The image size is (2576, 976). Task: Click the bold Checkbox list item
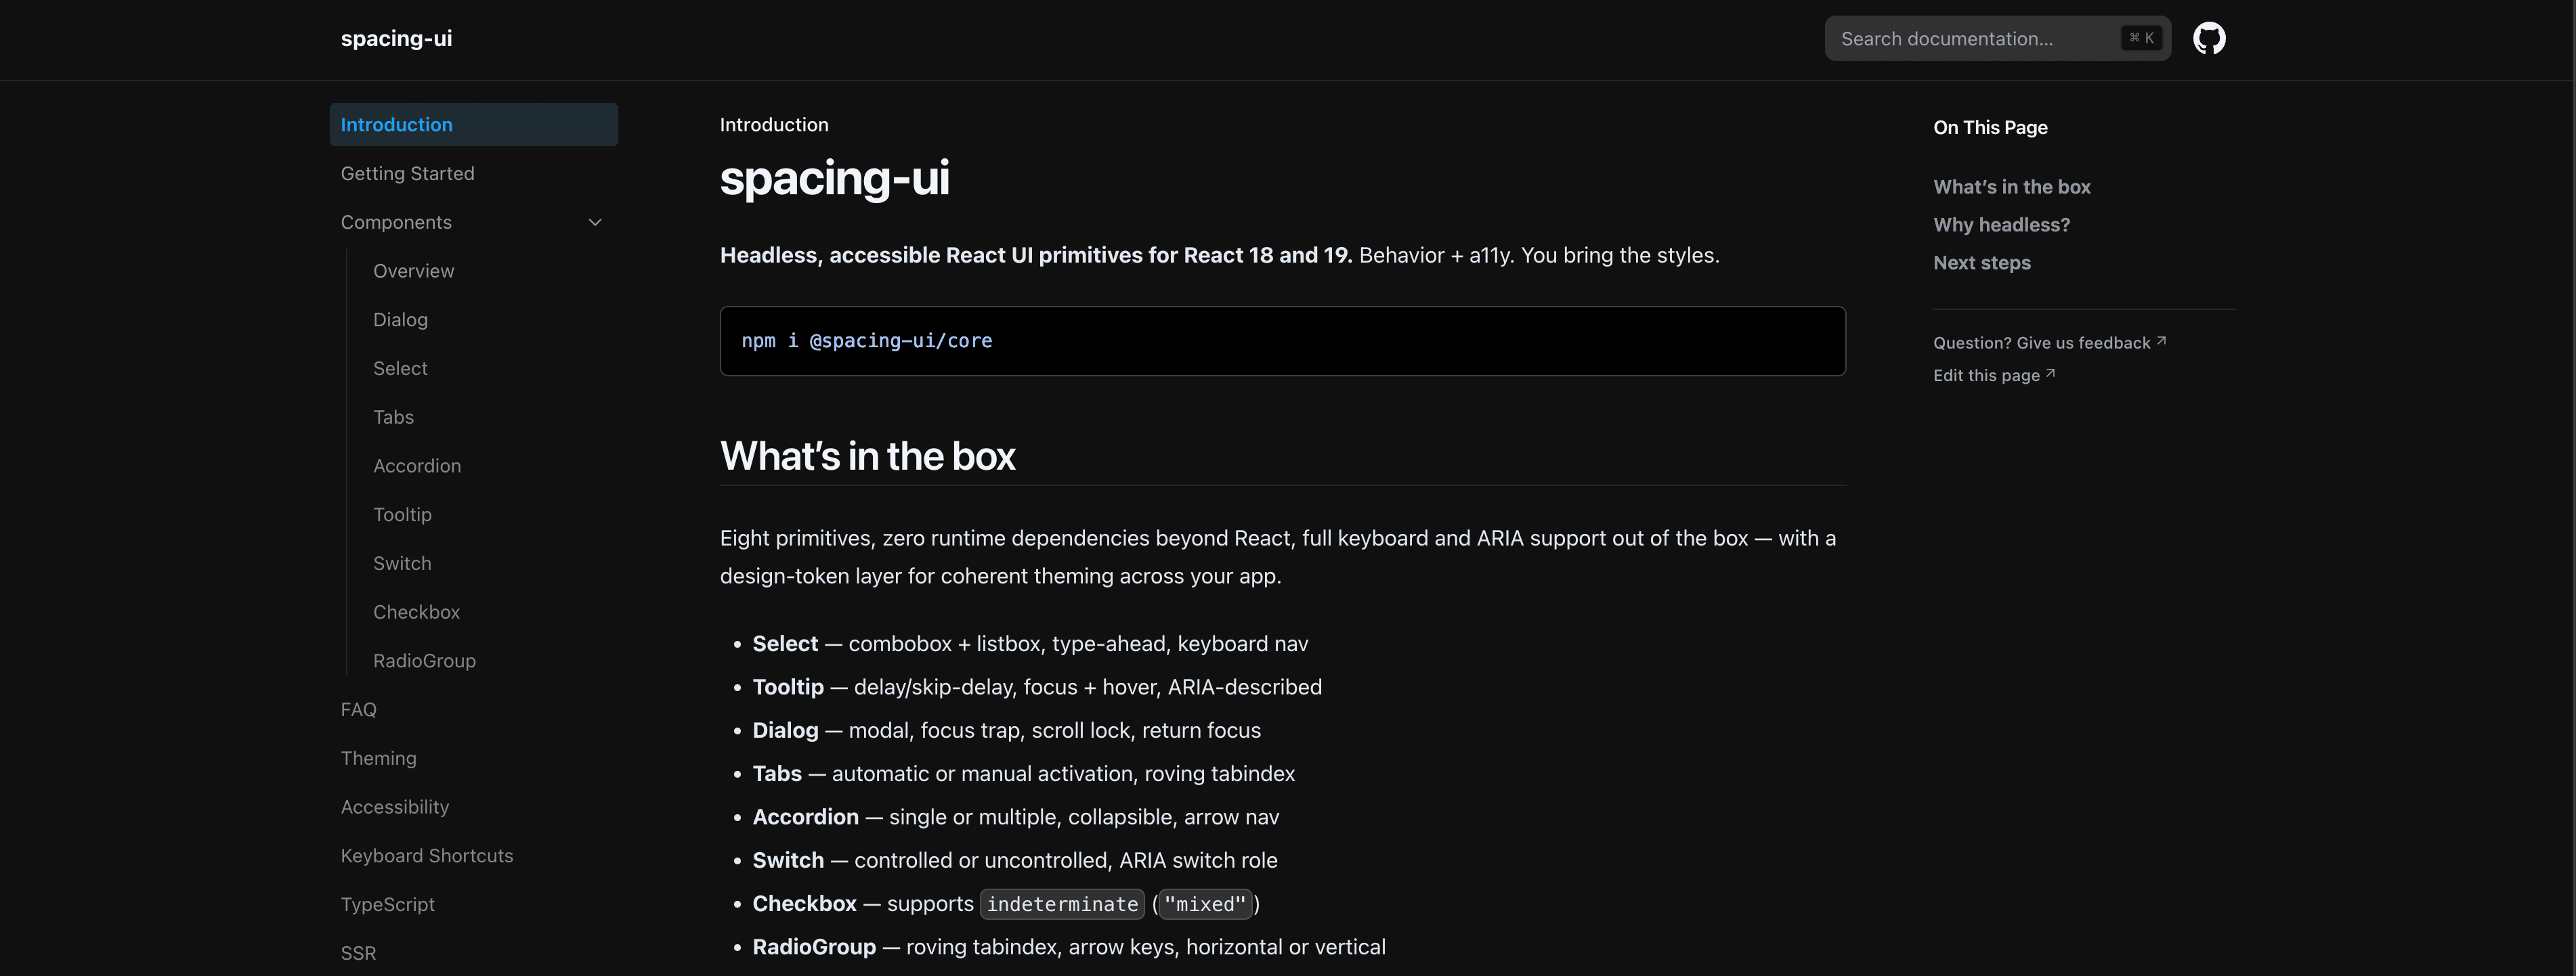coord(804,904)
